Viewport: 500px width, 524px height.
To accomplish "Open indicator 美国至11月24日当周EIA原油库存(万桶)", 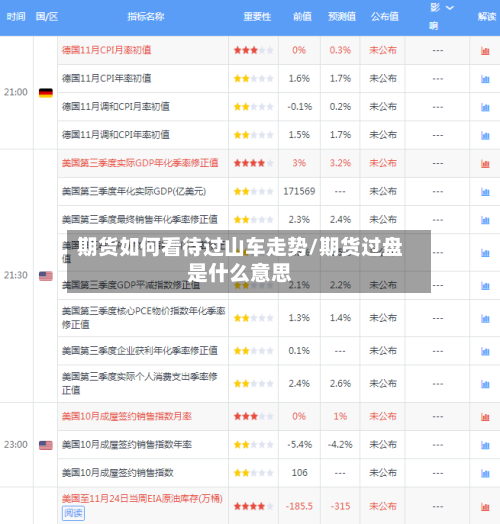I will pos(142,499).
